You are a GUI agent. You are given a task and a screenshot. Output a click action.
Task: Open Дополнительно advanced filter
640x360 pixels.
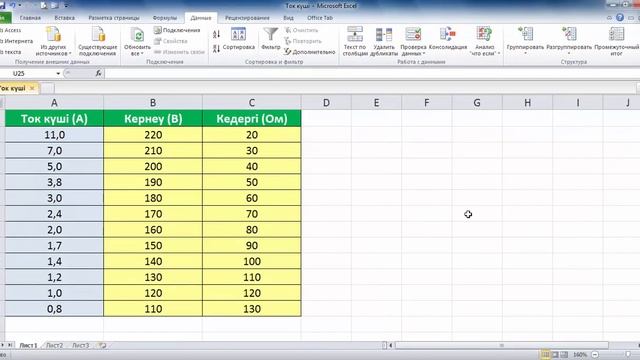tap(310, 52)
